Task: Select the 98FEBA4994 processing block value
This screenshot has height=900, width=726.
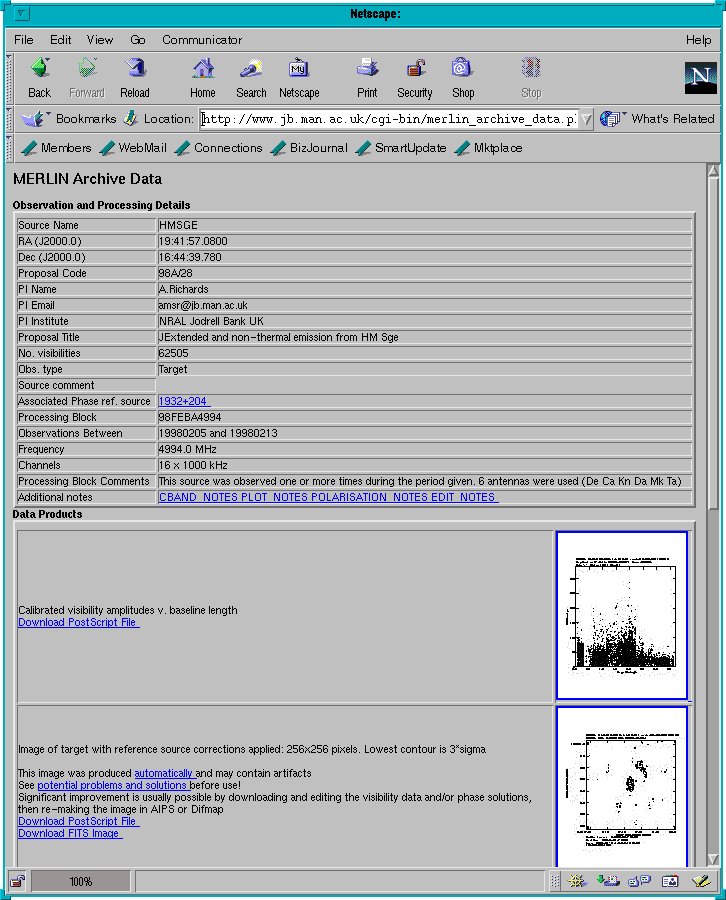Action: [x=190, y=417]
